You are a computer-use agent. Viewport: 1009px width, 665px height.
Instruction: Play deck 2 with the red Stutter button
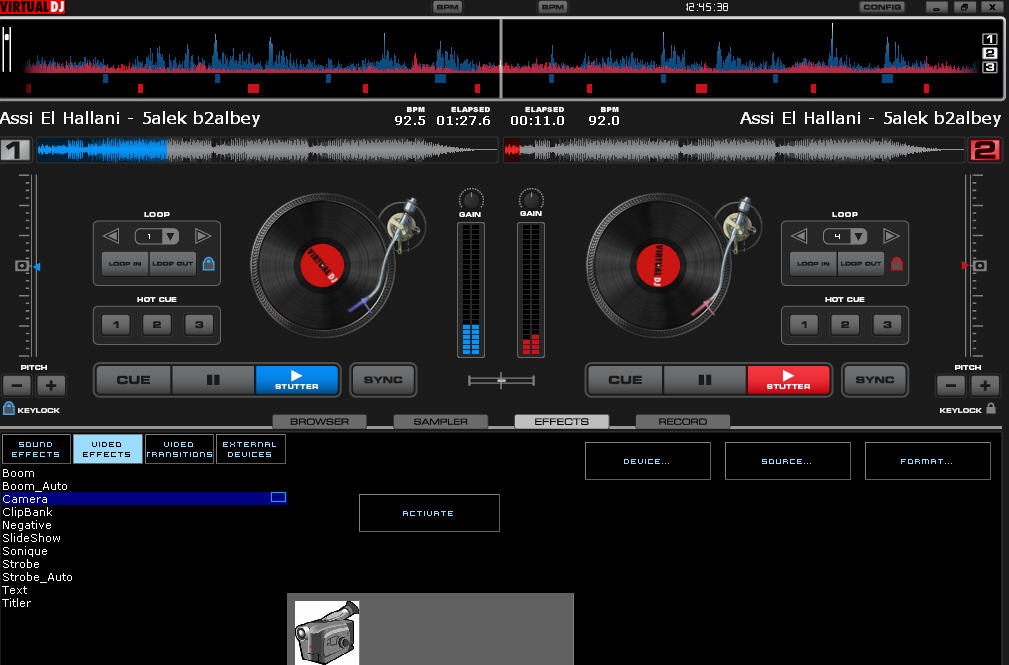pos(788,380)
